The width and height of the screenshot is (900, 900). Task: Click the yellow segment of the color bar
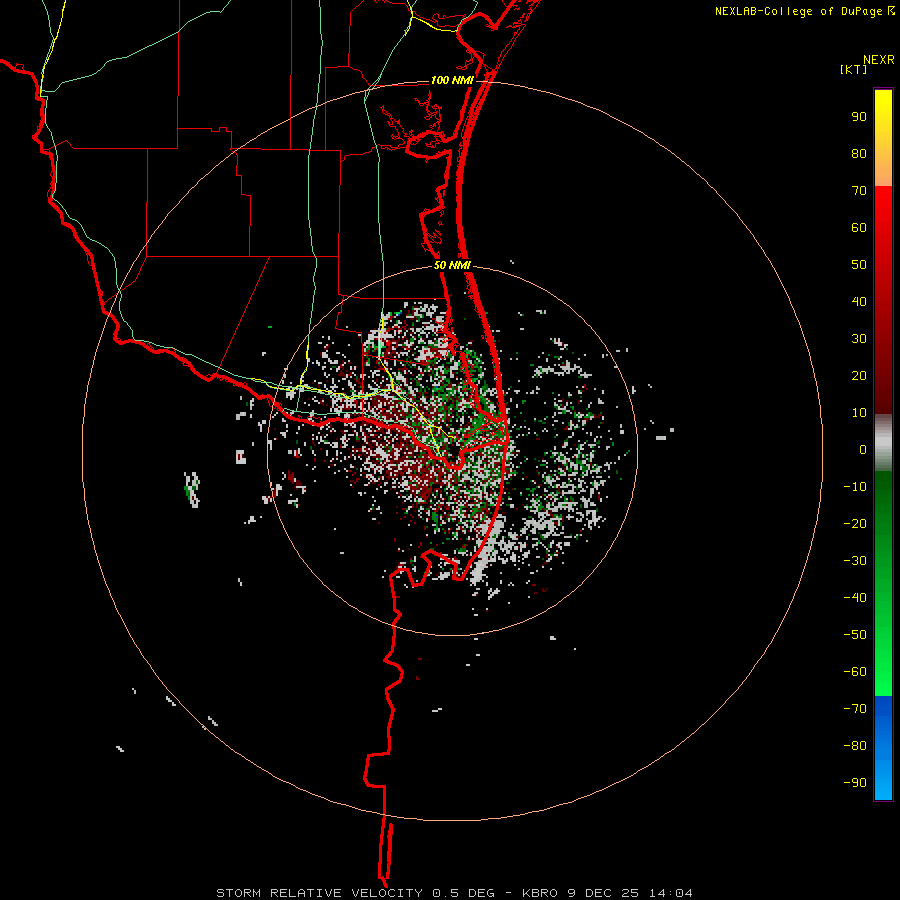(x=883, y=138)
